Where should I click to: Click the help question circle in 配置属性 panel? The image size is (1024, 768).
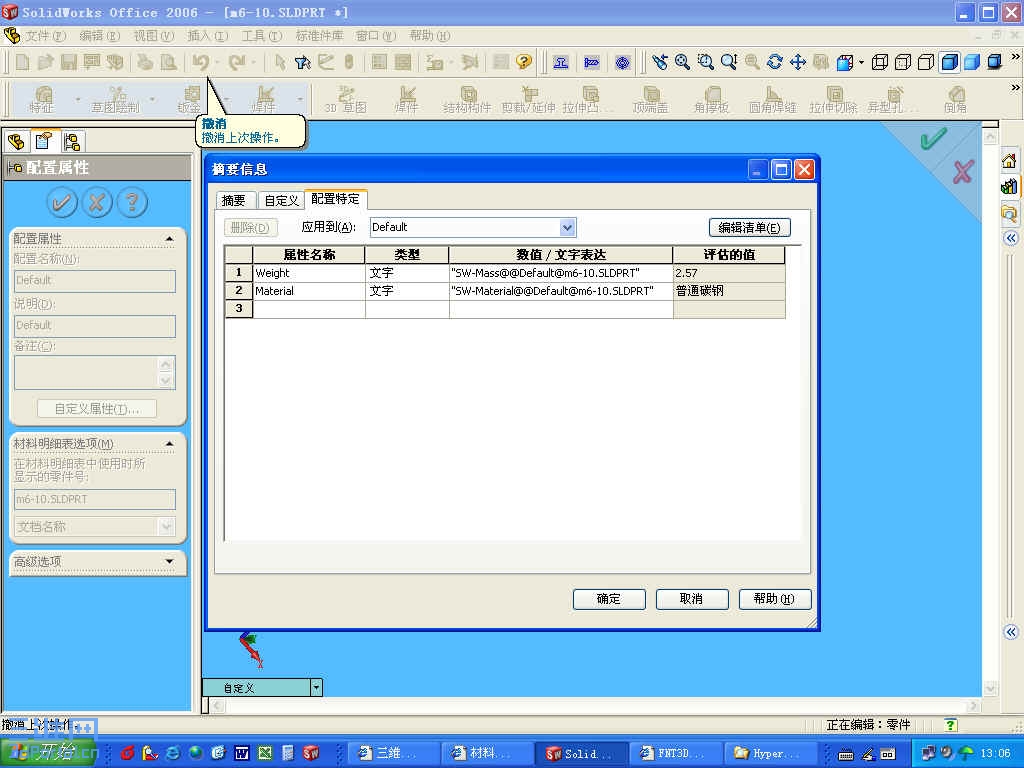click(132, 202)
